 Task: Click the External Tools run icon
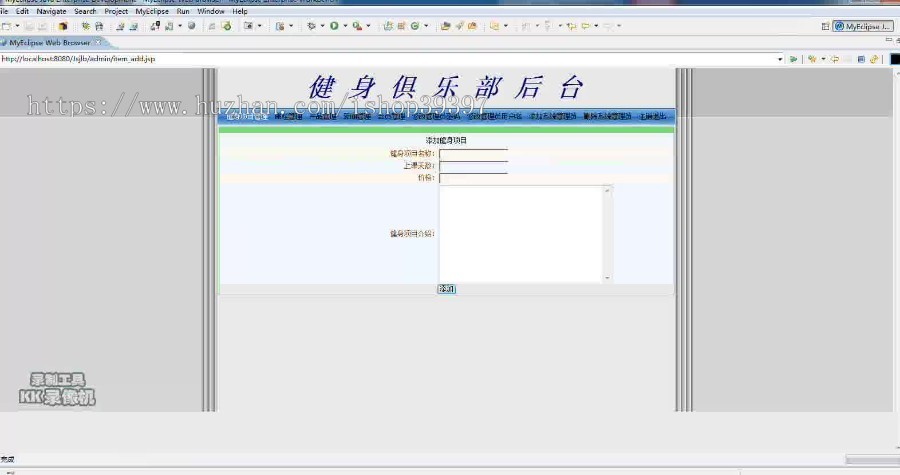357,26
